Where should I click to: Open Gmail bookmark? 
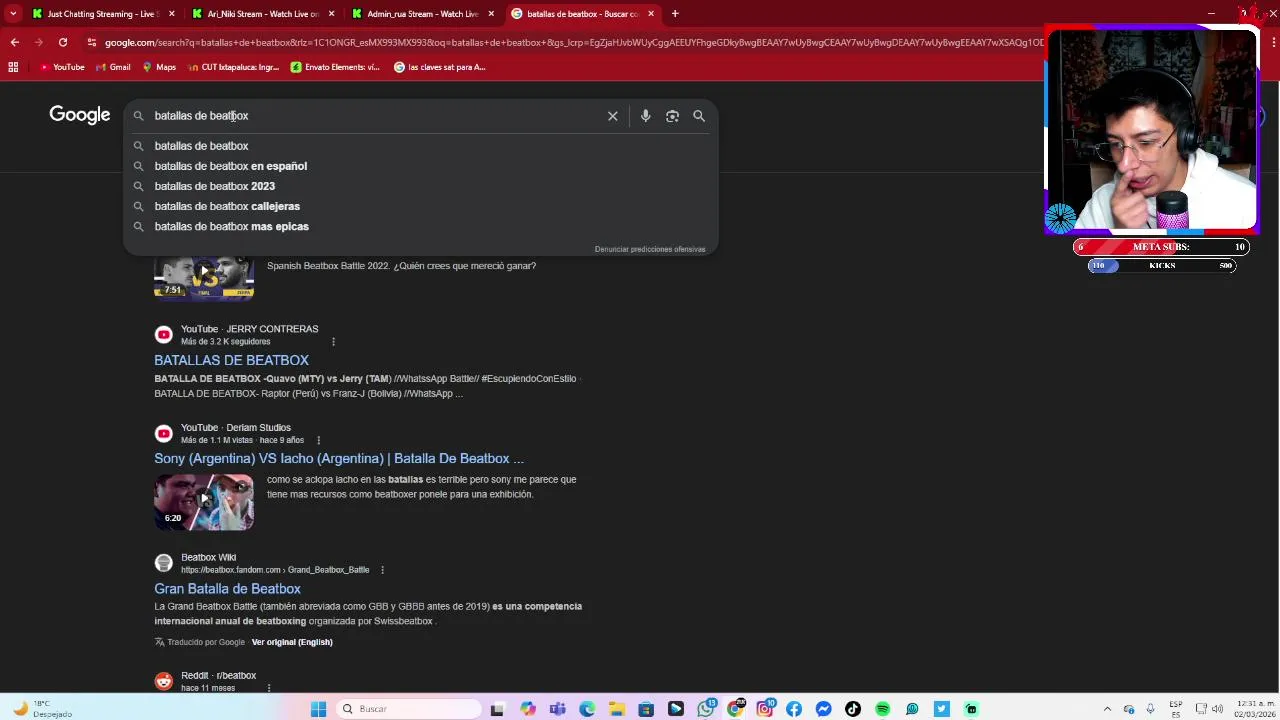(113, 67)
